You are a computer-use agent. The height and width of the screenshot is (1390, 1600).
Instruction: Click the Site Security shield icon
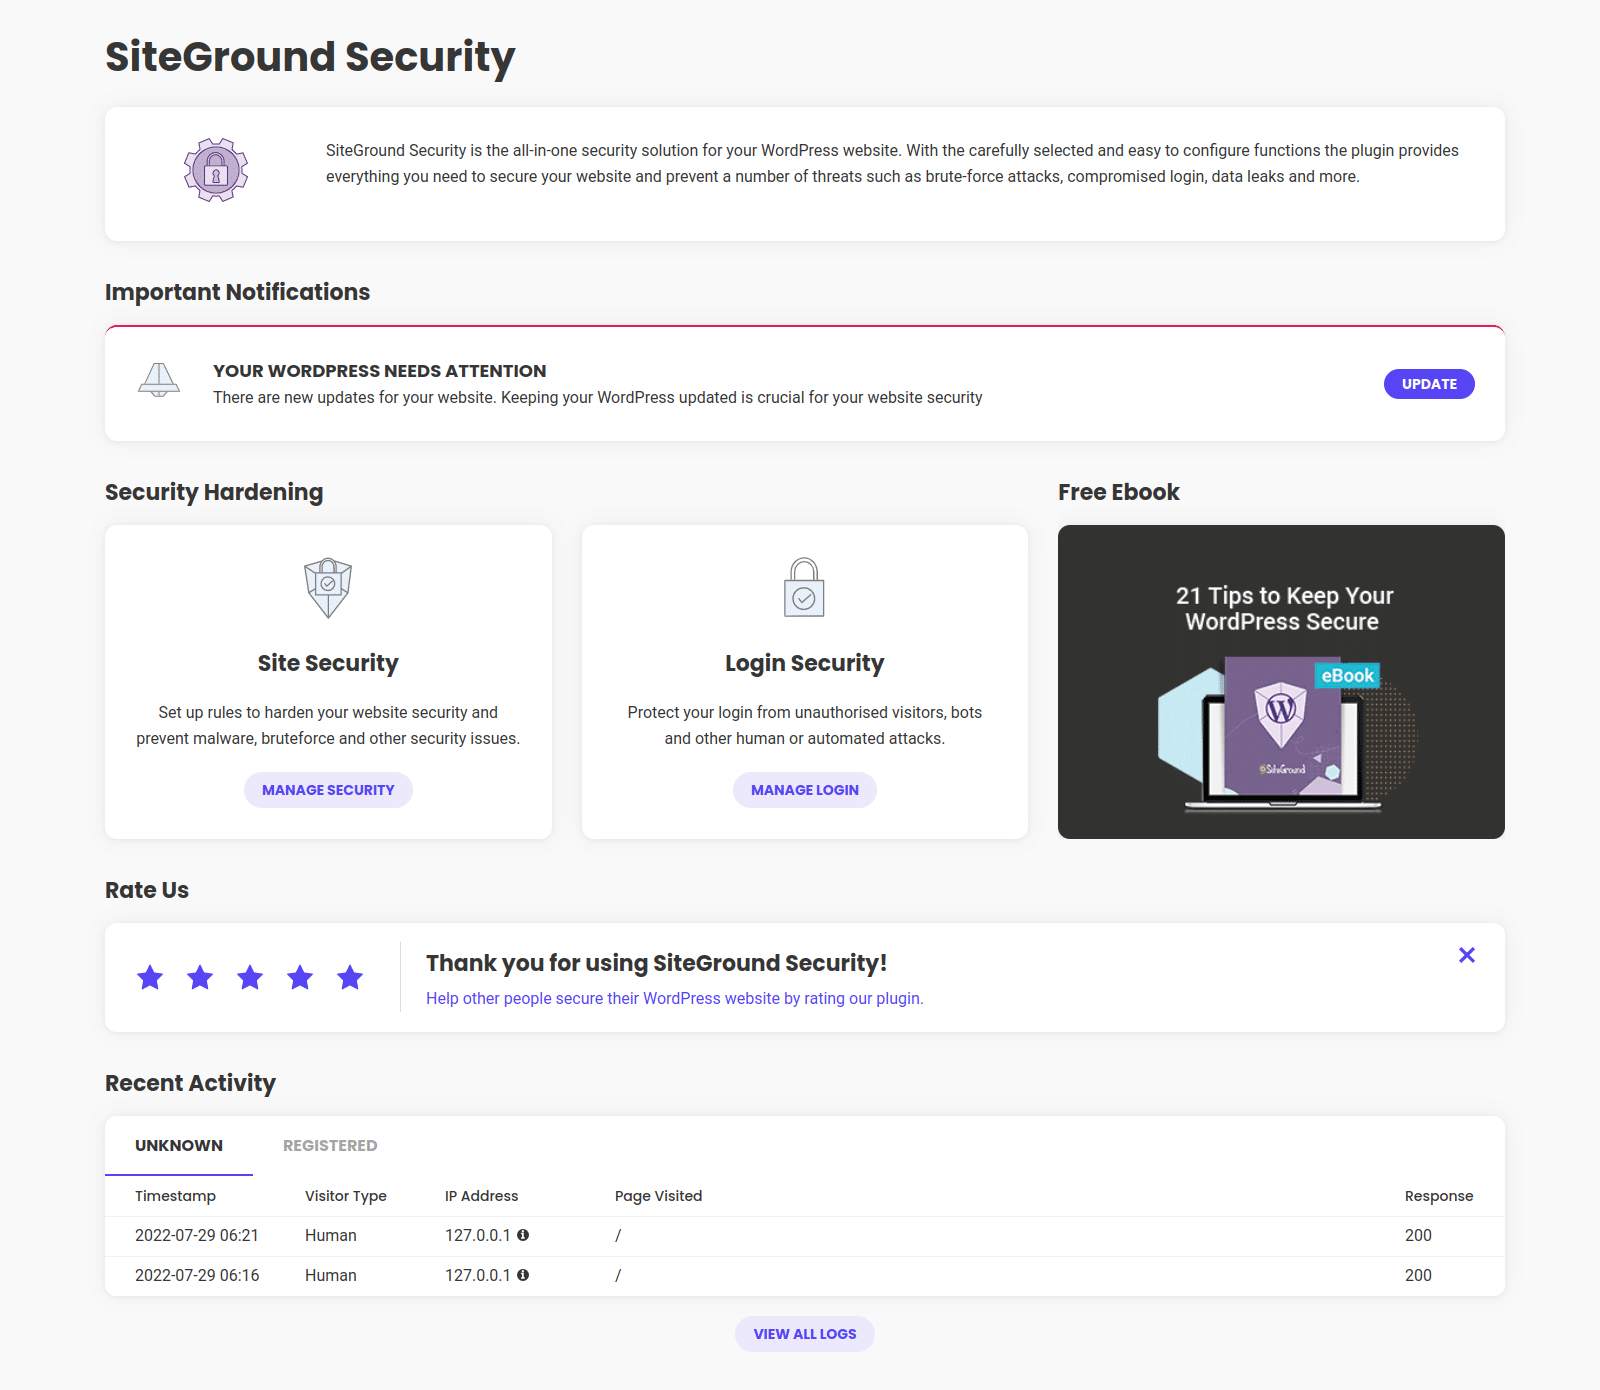point(328,588)
